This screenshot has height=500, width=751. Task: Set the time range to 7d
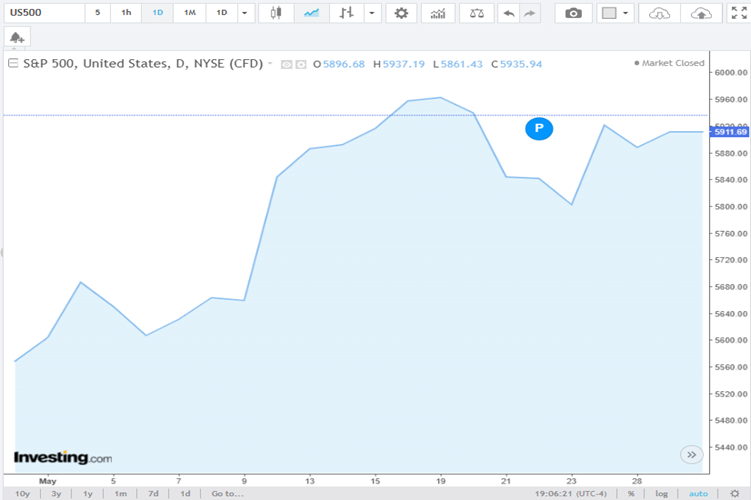[x=153, y=493]
